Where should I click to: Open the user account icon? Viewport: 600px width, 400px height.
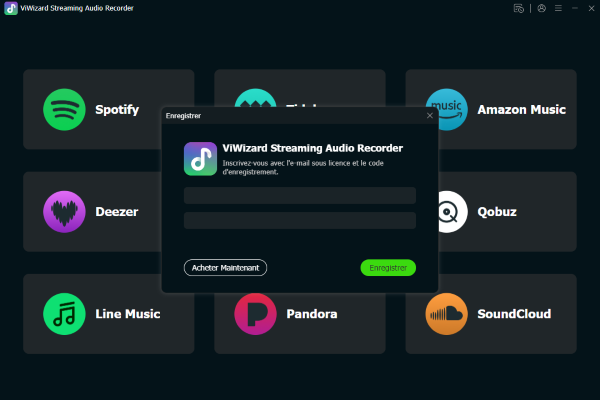coord(541,8)
